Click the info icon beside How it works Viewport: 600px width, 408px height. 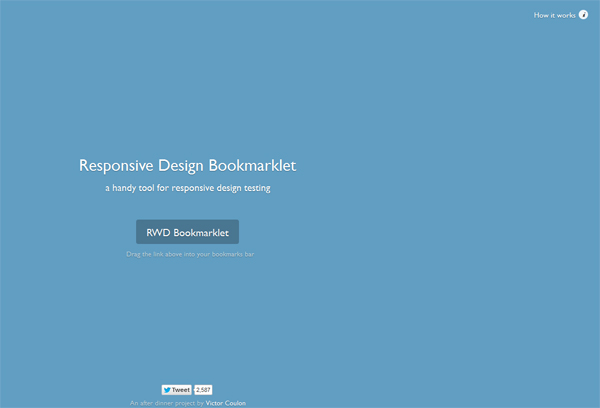(x=583, y=15)
